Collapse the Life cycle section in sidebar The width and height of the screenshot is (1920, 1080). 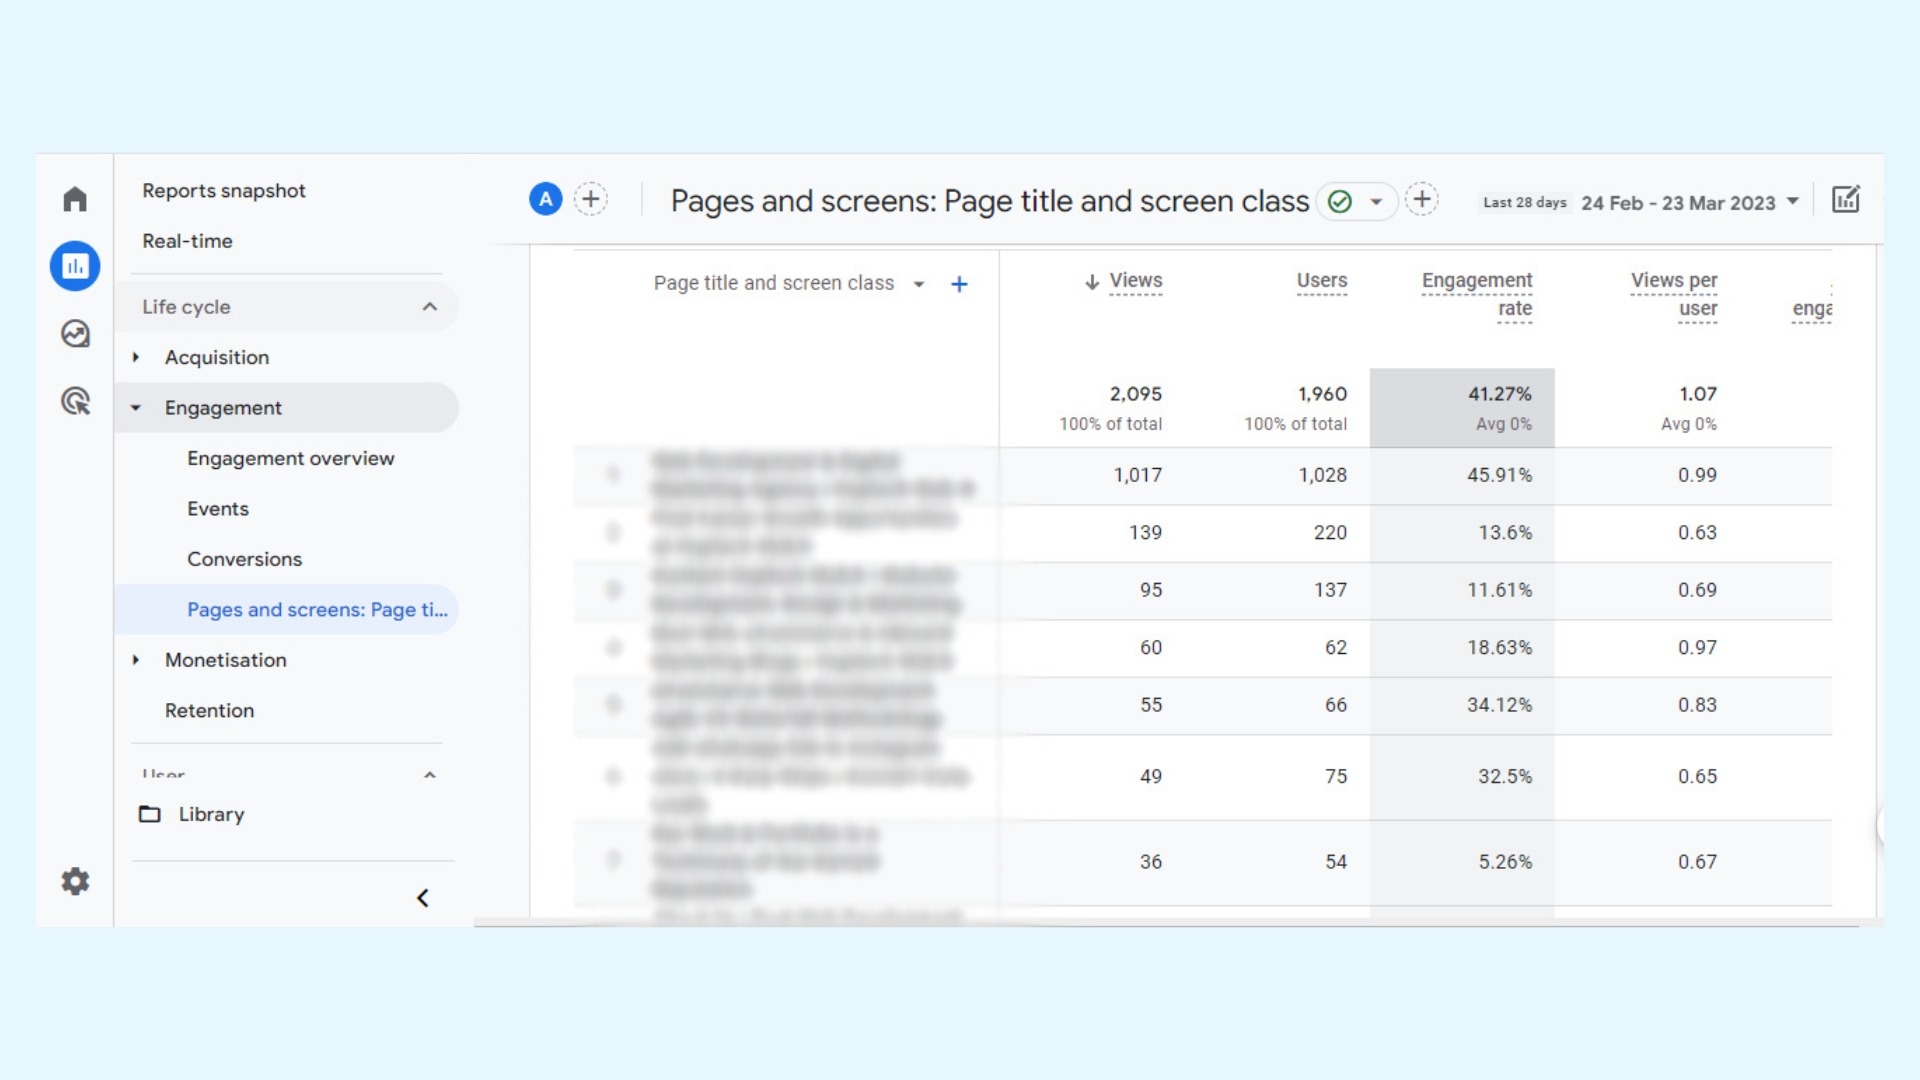(x=431, y=306)
